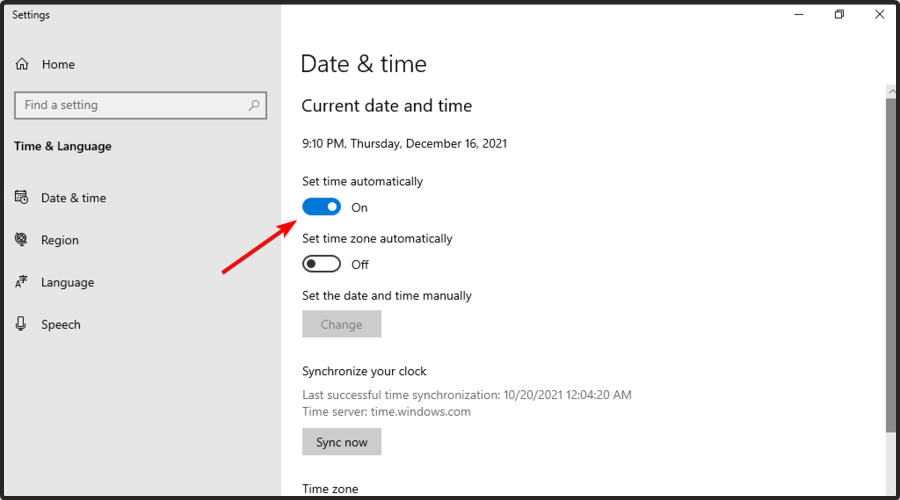The image size is (900, 500).
Task: Click the Home house icon
Action: click(22, 64)
